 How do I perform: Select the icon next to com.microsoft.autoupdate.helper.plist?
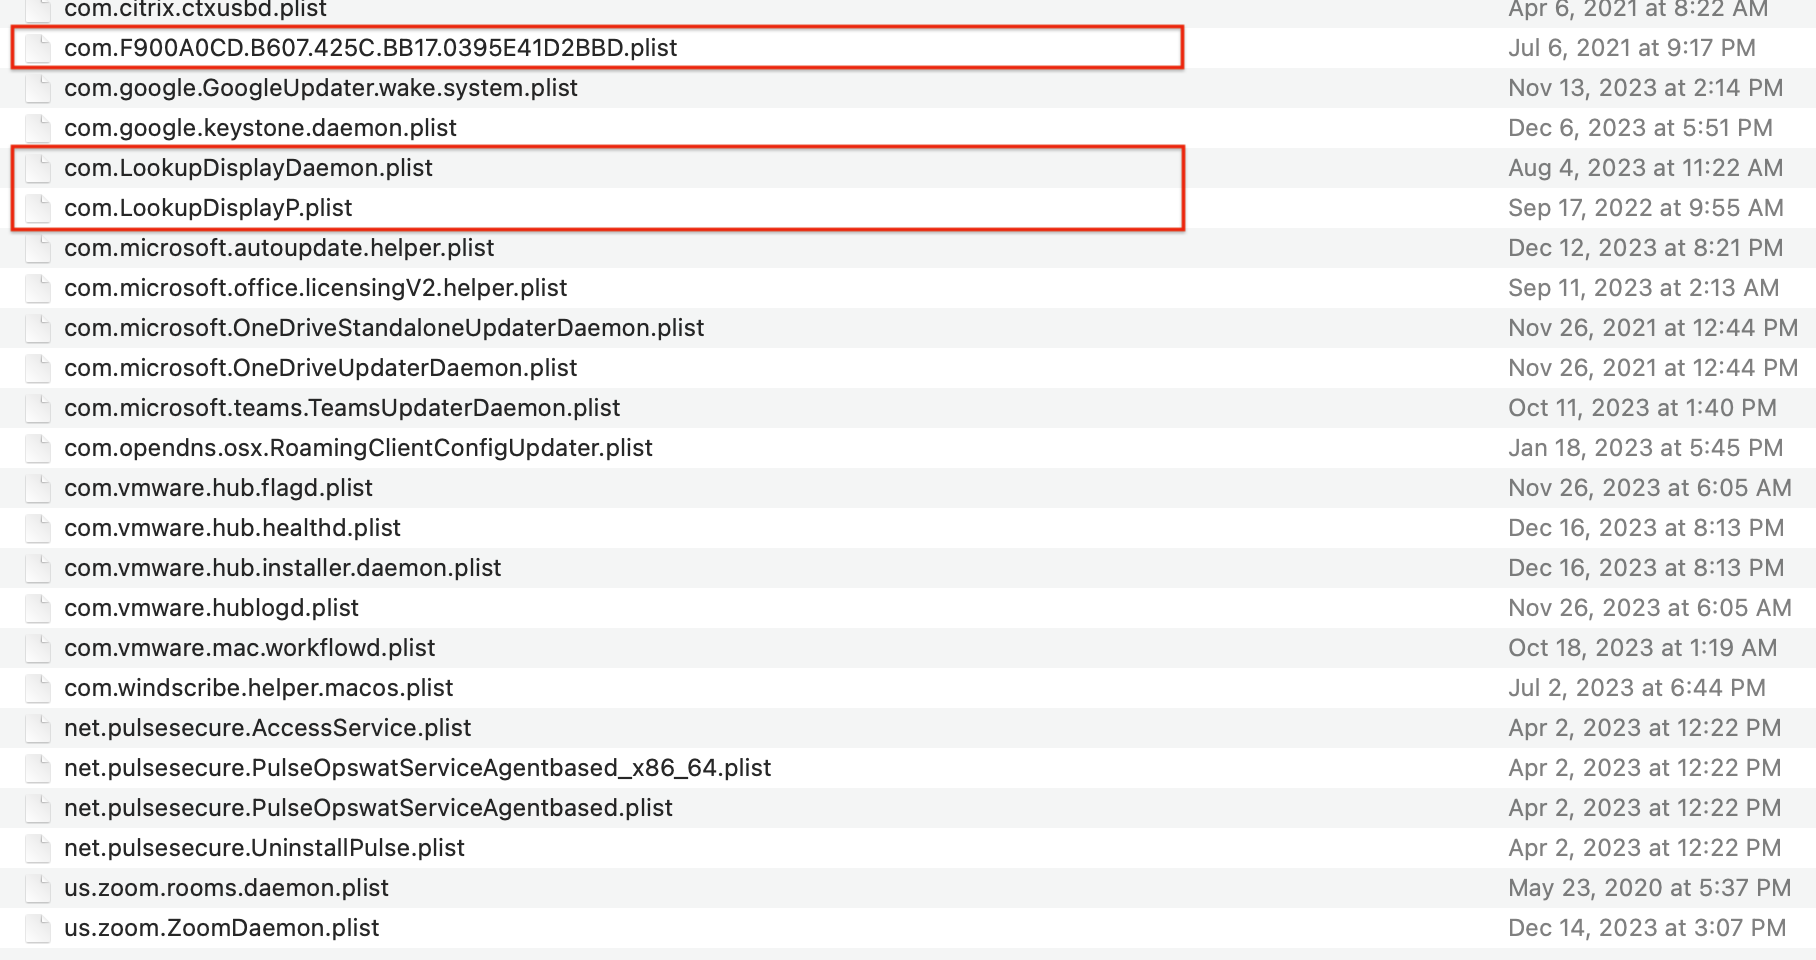pyautogui.click(x=37, y=248)
